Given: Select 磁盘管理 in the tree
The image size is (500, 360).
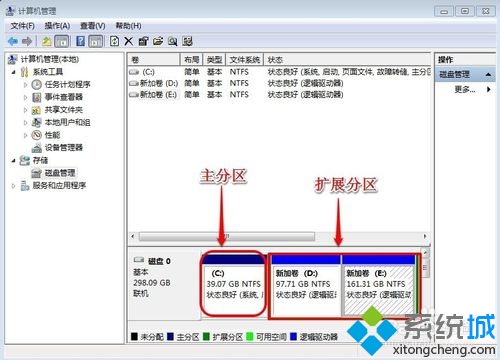Looking at the screenshot, I should tap(60, 173).
